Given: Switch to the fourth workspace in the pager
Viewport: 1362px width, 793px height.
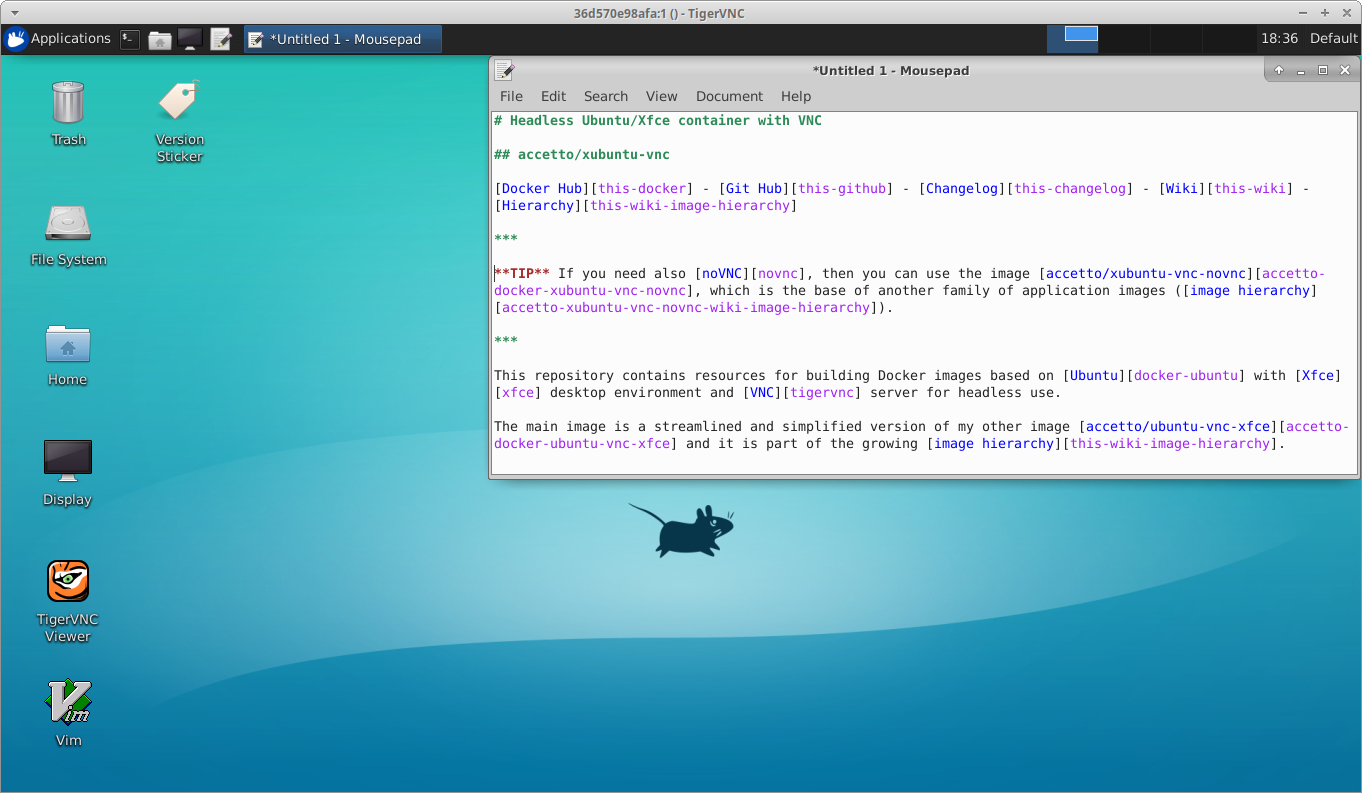Looking at the screenshot, I should point(1228,39).
